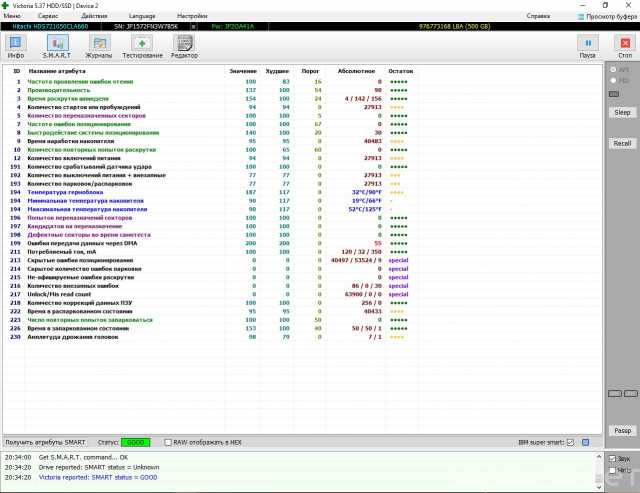This screenshot has width=640, height=493.
Task: Pause the operation with Пауза
Action: pos(587,47)
